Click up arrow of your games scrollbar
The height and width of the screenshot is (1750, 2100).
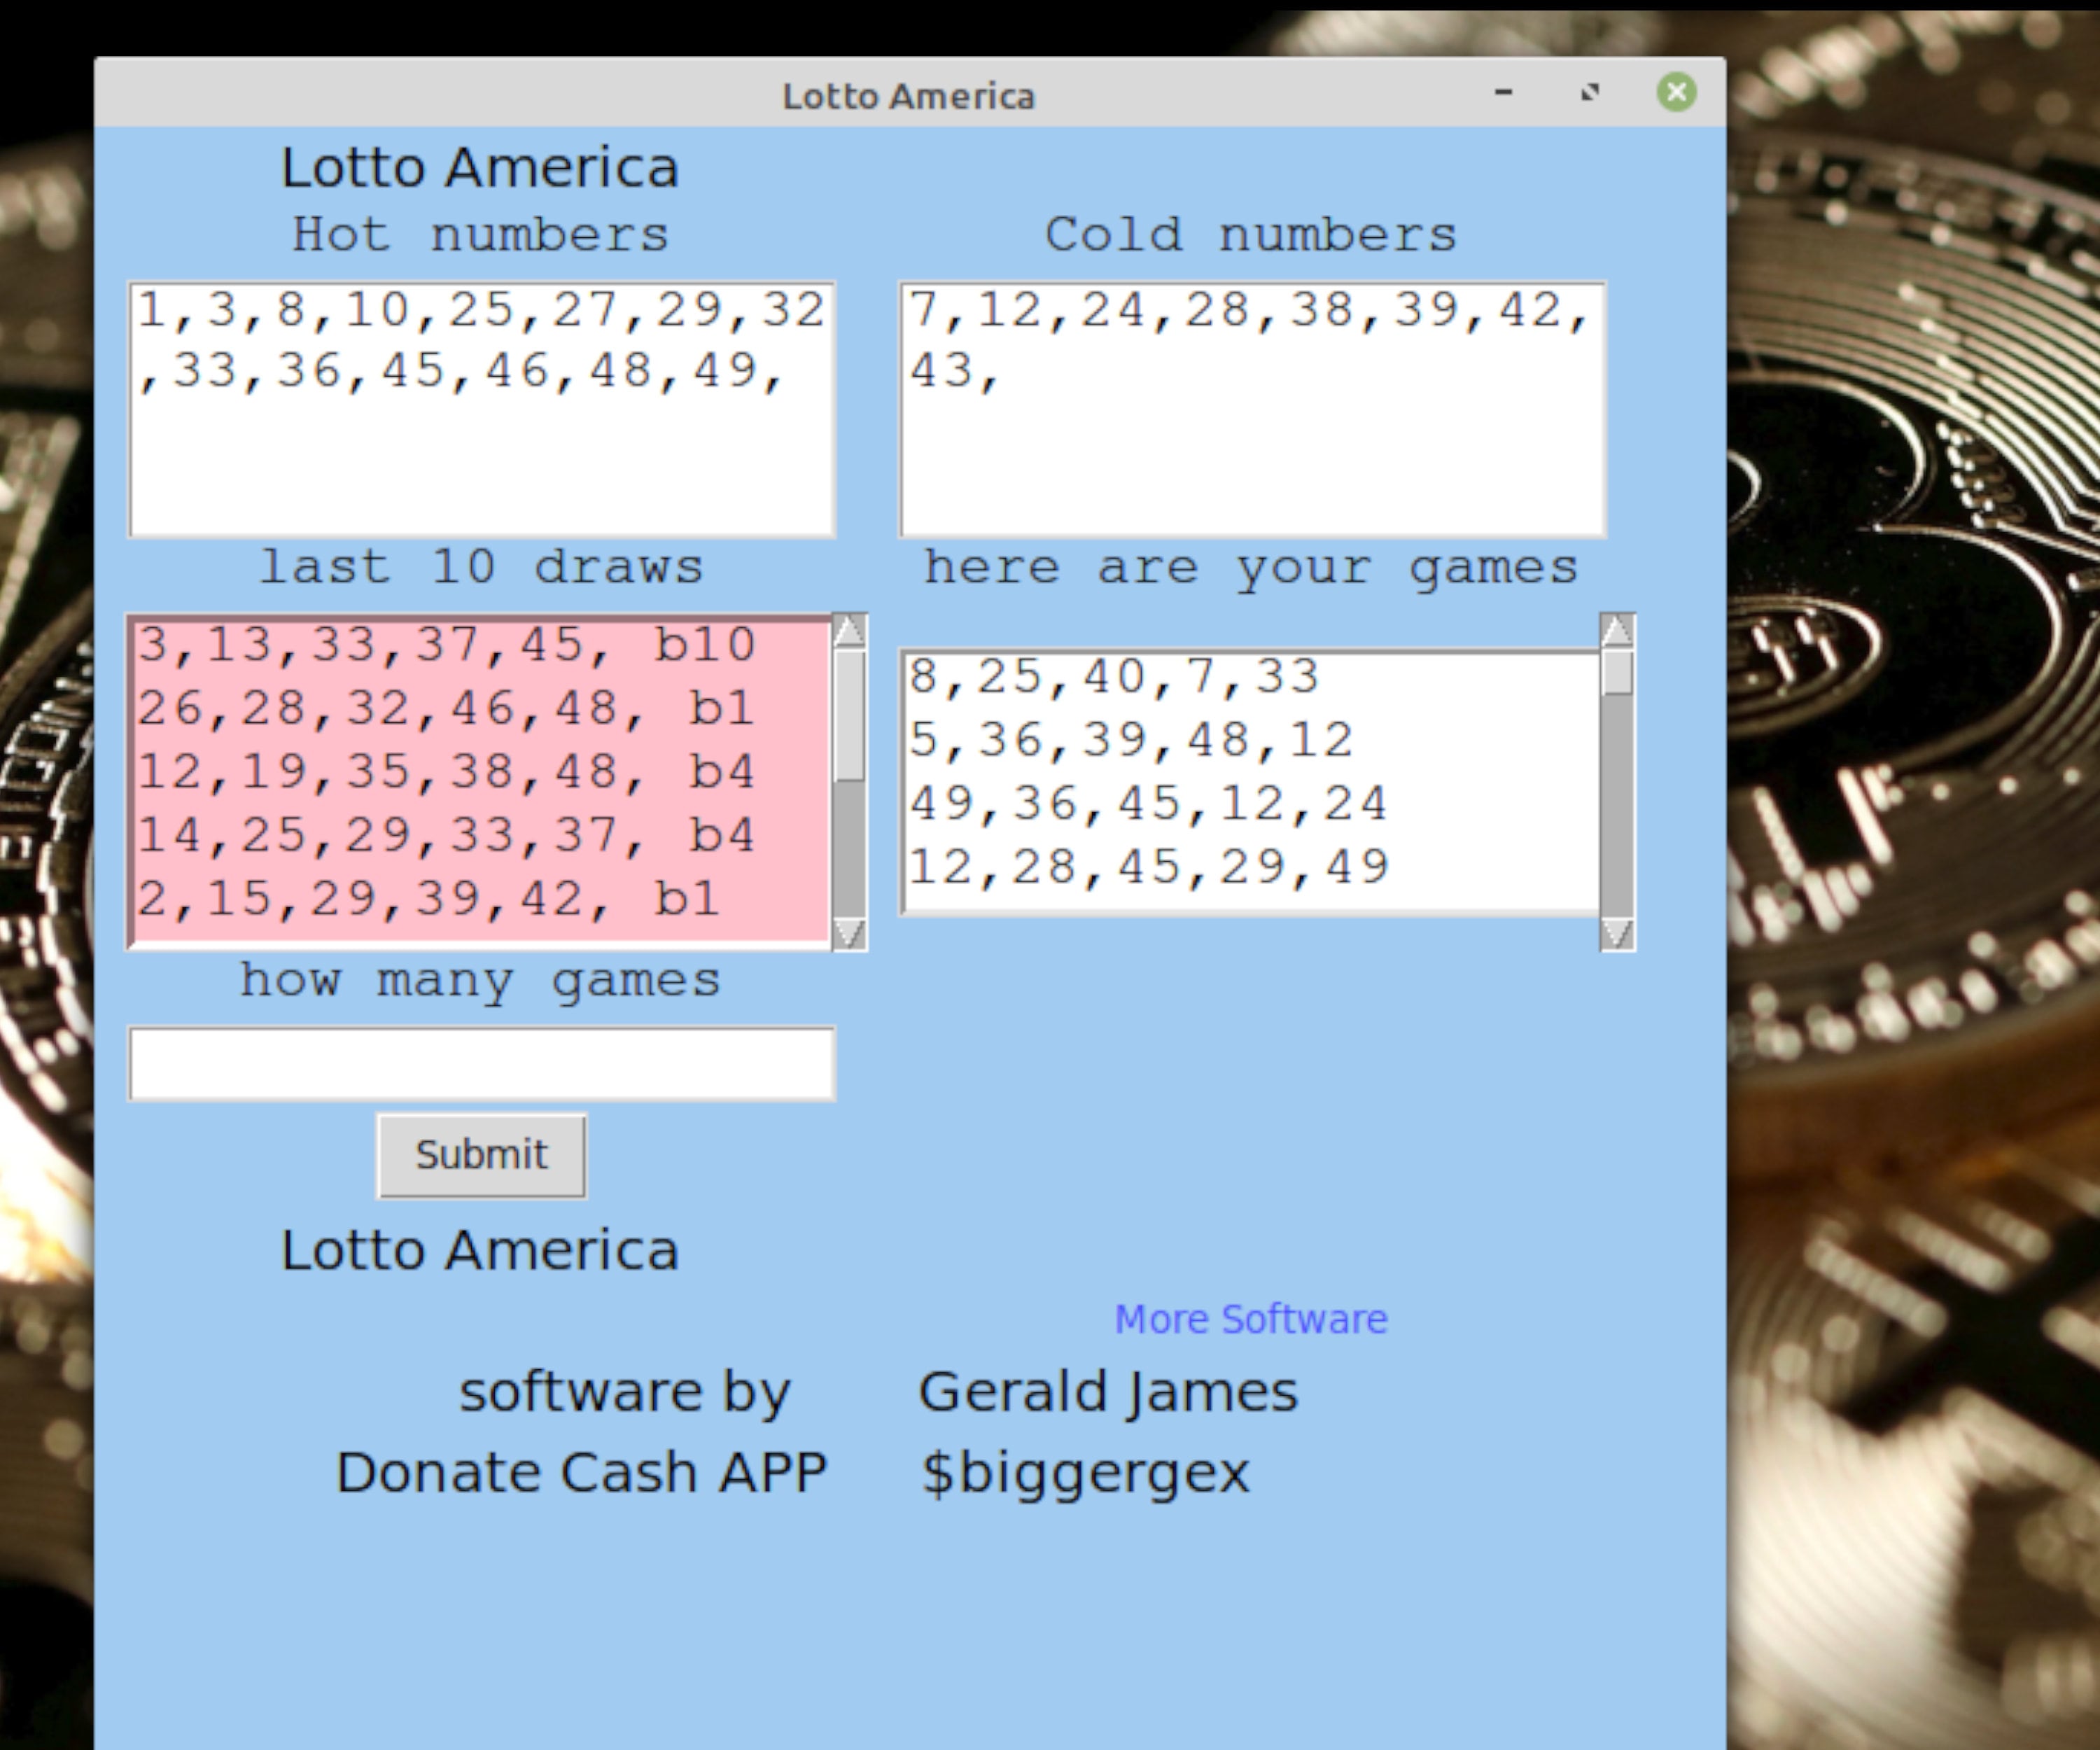[x=1617, y=631]
